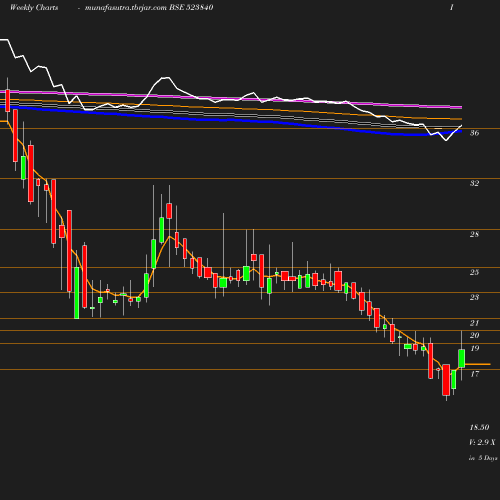This screenshot has height=500, width=500.
Task: Click the 'in 5 Days' text
Action: [x=483, y=458]
